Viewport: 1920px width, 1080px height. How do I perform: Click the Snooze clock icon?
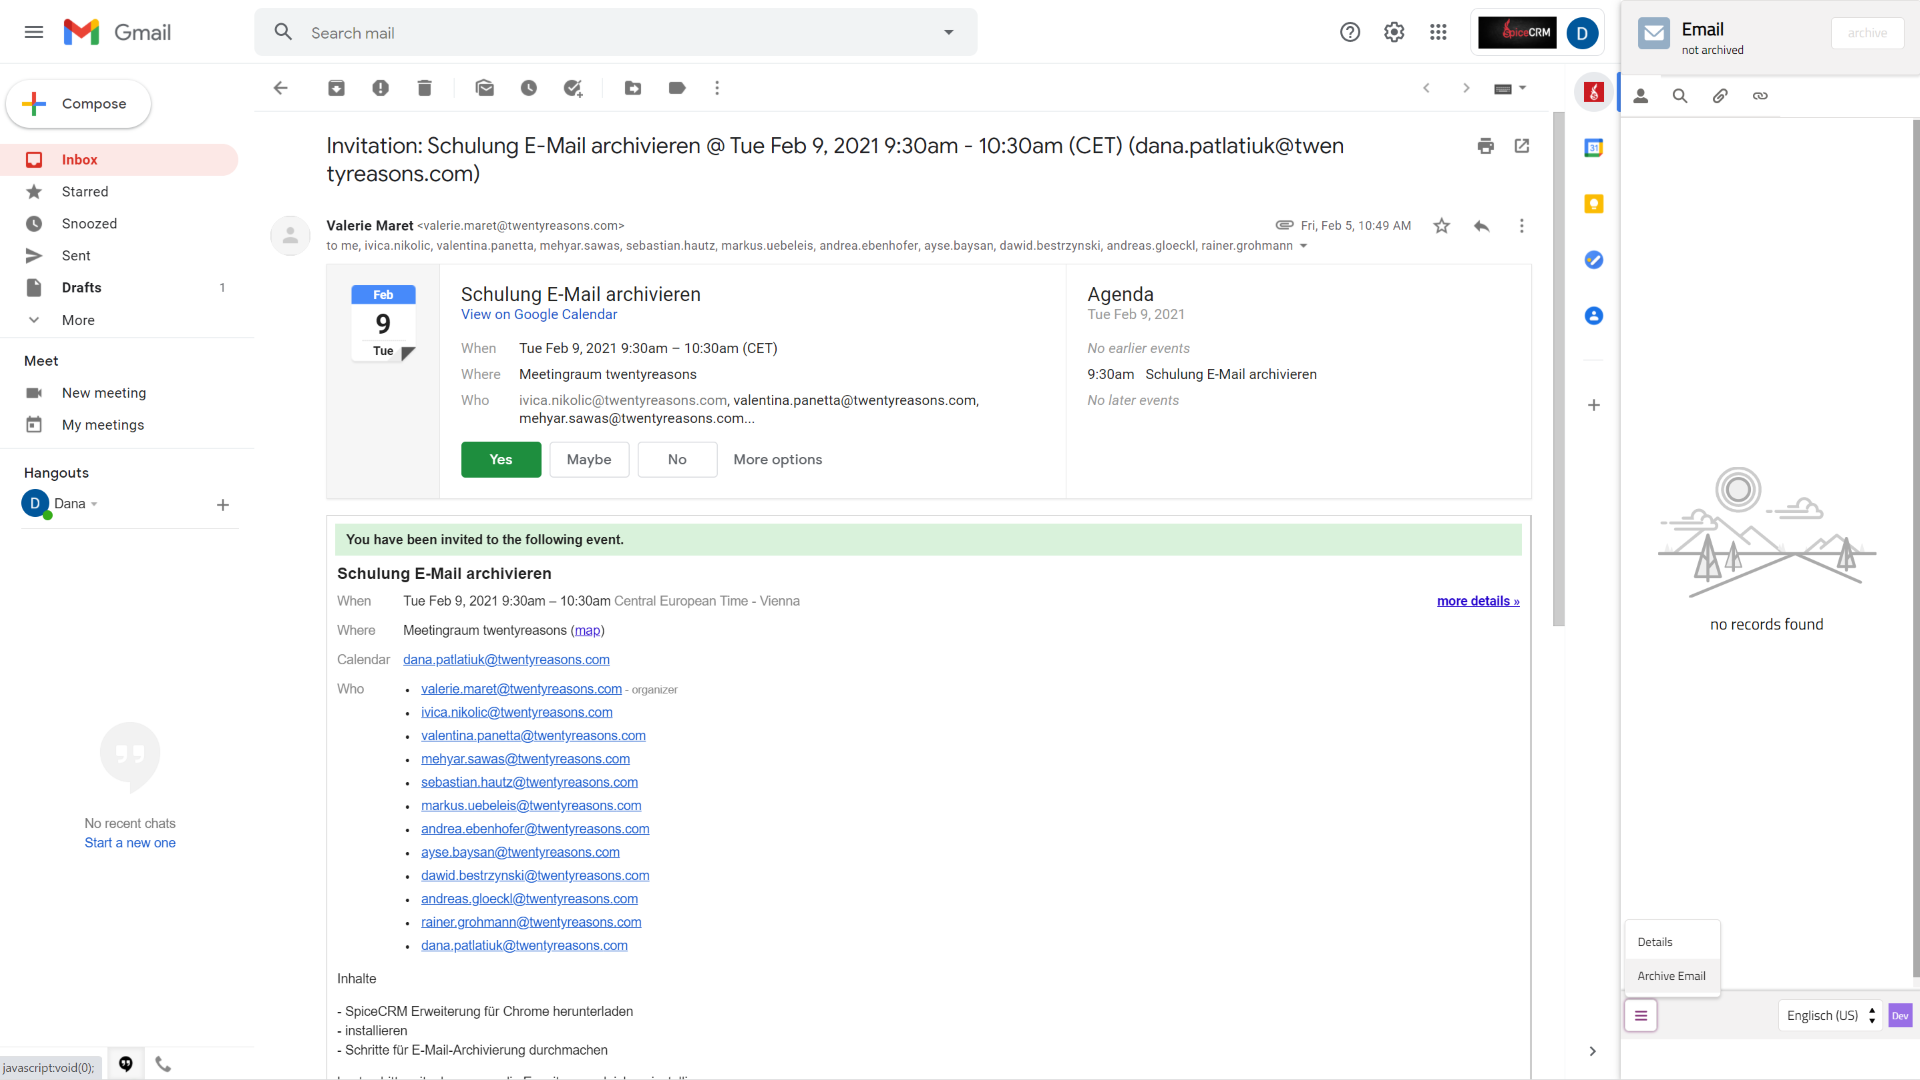tap(528, 88)
